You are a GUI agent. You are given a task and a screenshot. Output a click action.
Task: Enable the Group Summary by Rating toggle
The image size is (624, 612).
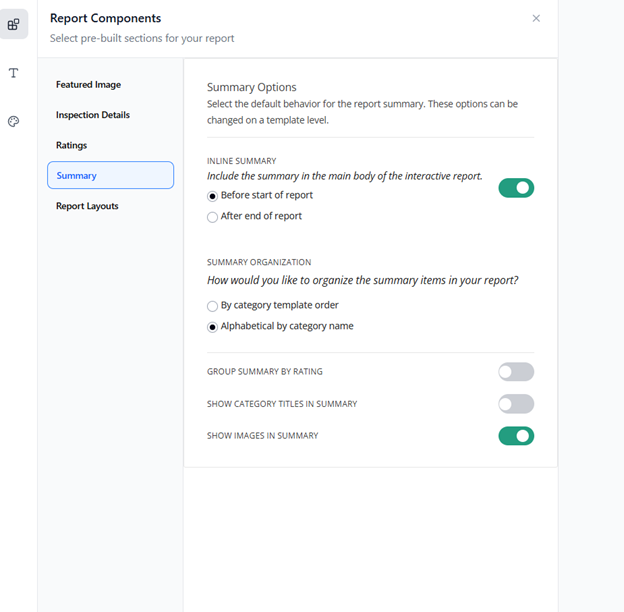pyautogui.click(x=516, y=372)
